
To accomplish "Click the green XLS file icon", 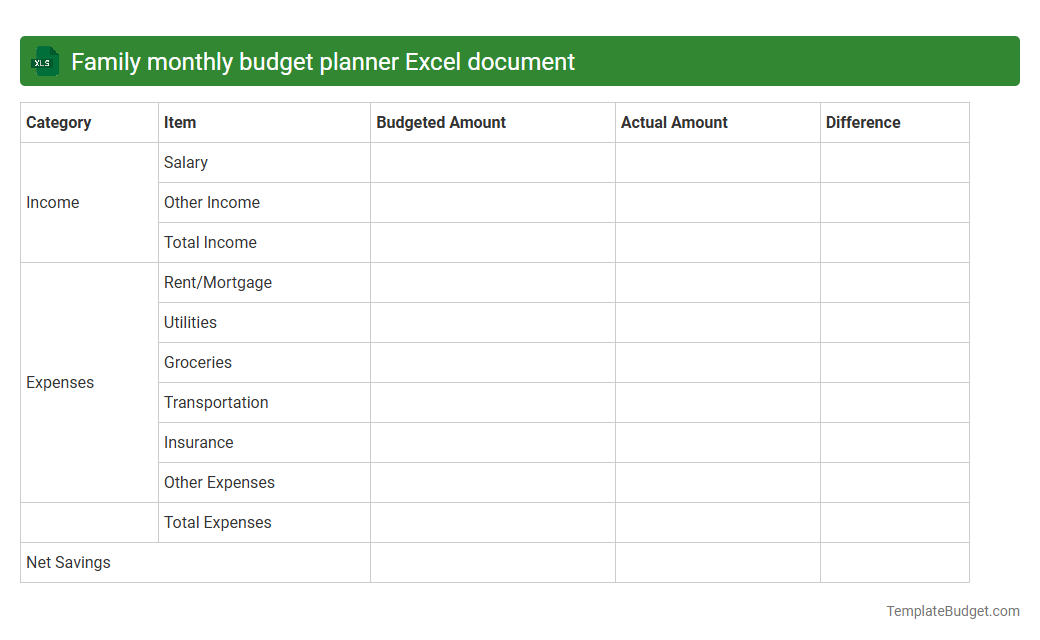I will point(44,61).
